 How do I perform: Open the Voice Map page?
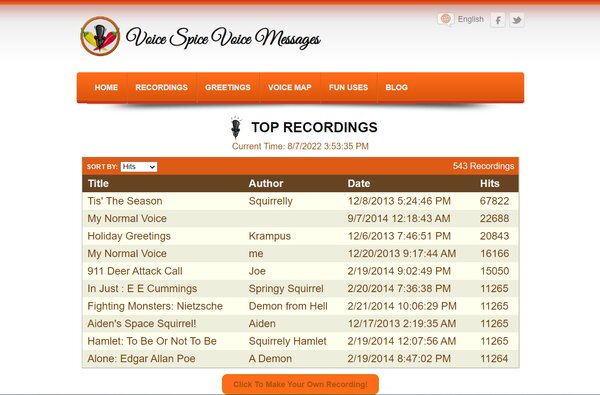pos(290,87)
